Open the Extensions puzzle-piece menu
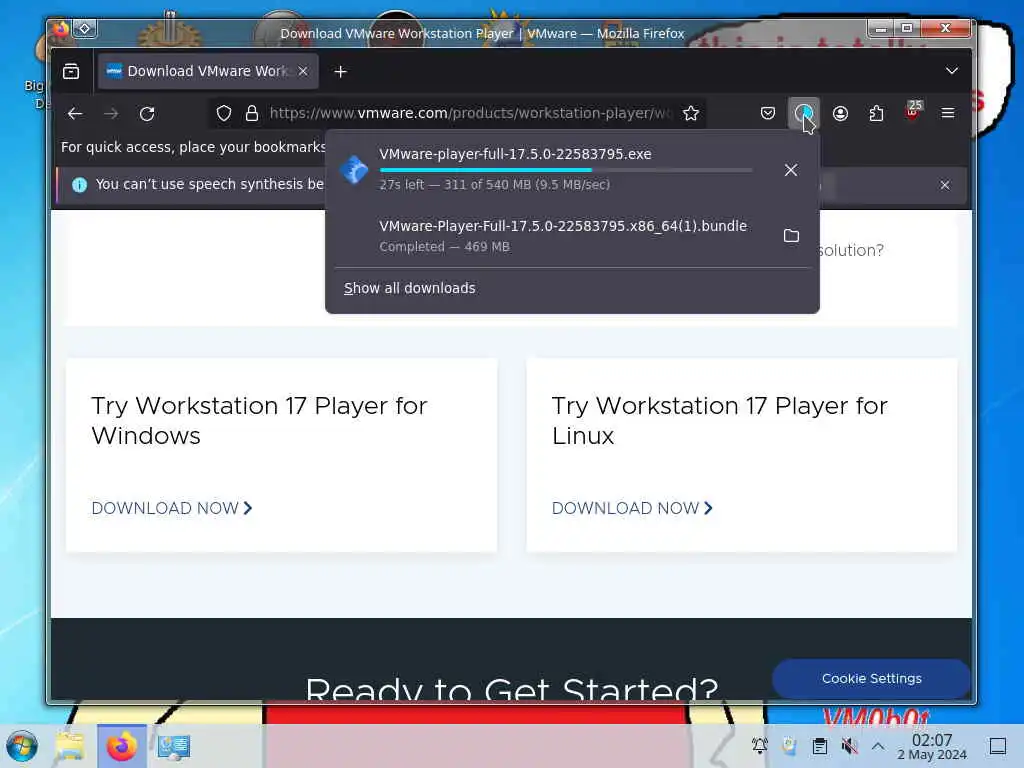The height and width of the screenshot is (768, 1024). pyautogui.click(x=876, y=114)
